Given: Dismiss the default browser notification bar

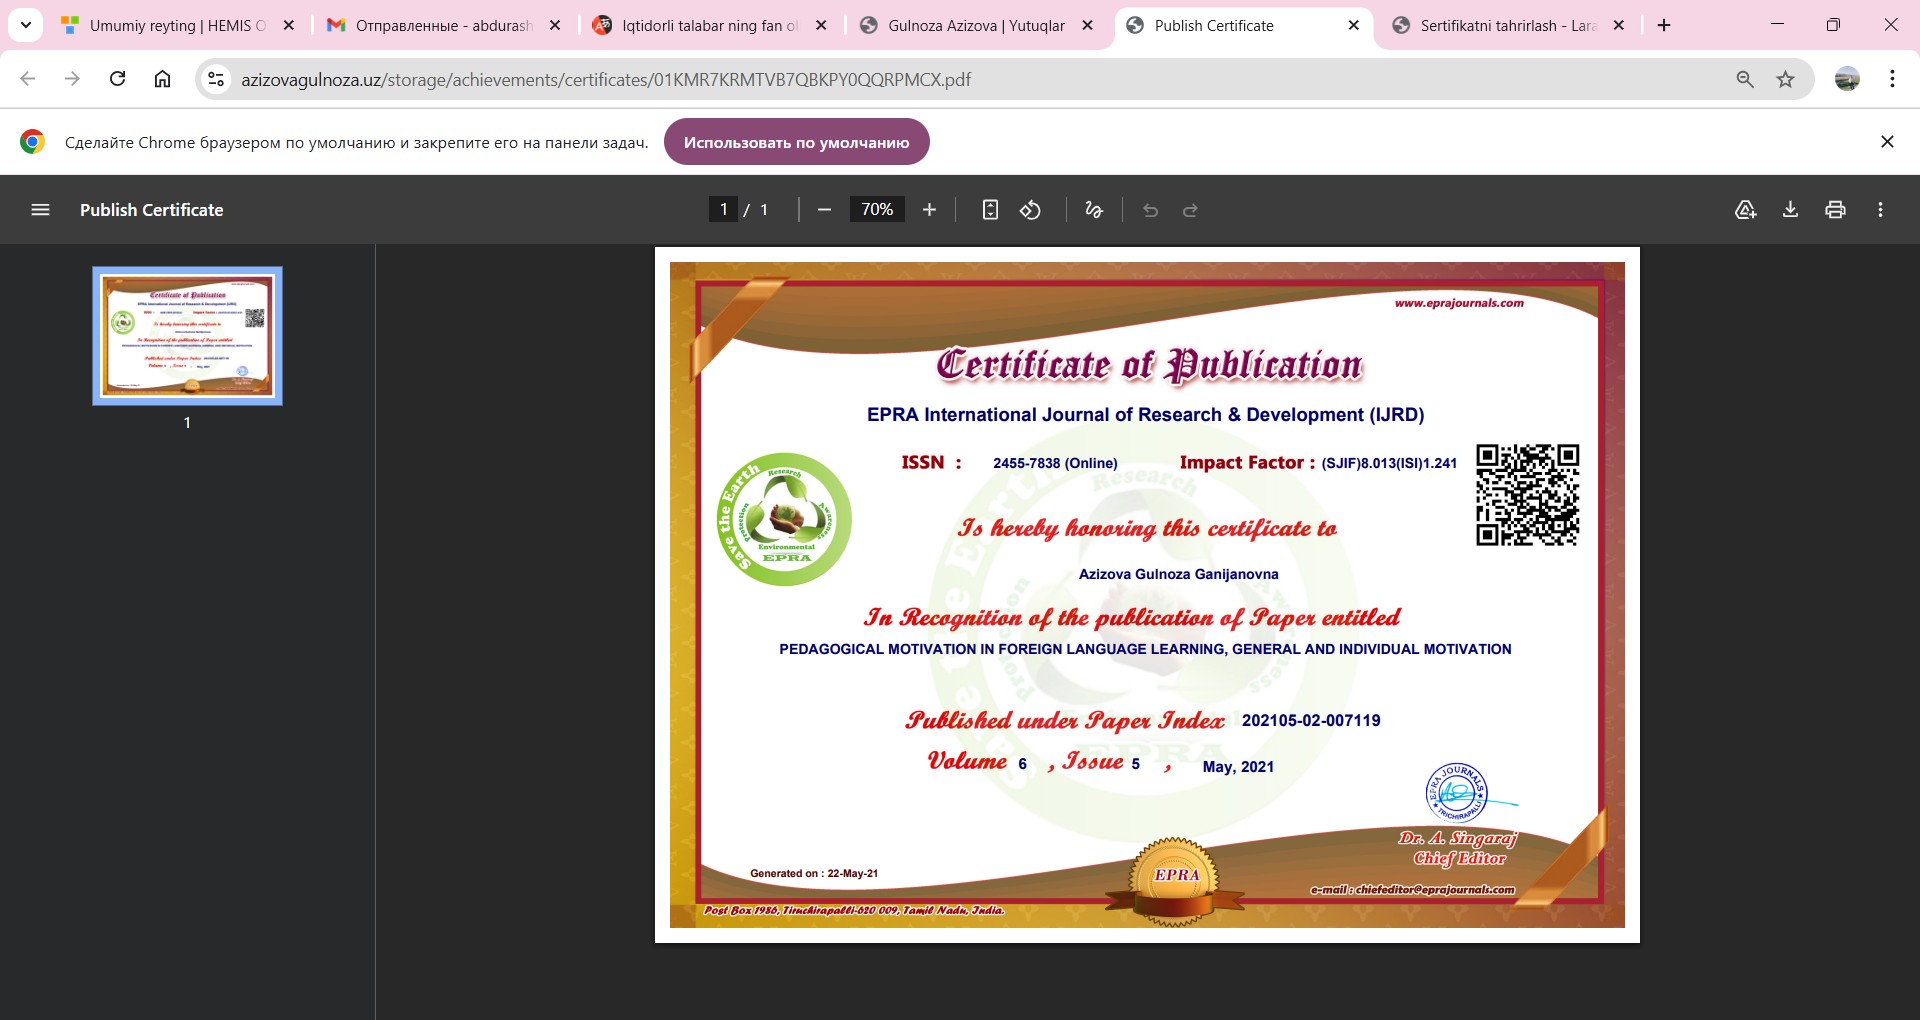Looking at the screenshot, I should coord(1887,142).
